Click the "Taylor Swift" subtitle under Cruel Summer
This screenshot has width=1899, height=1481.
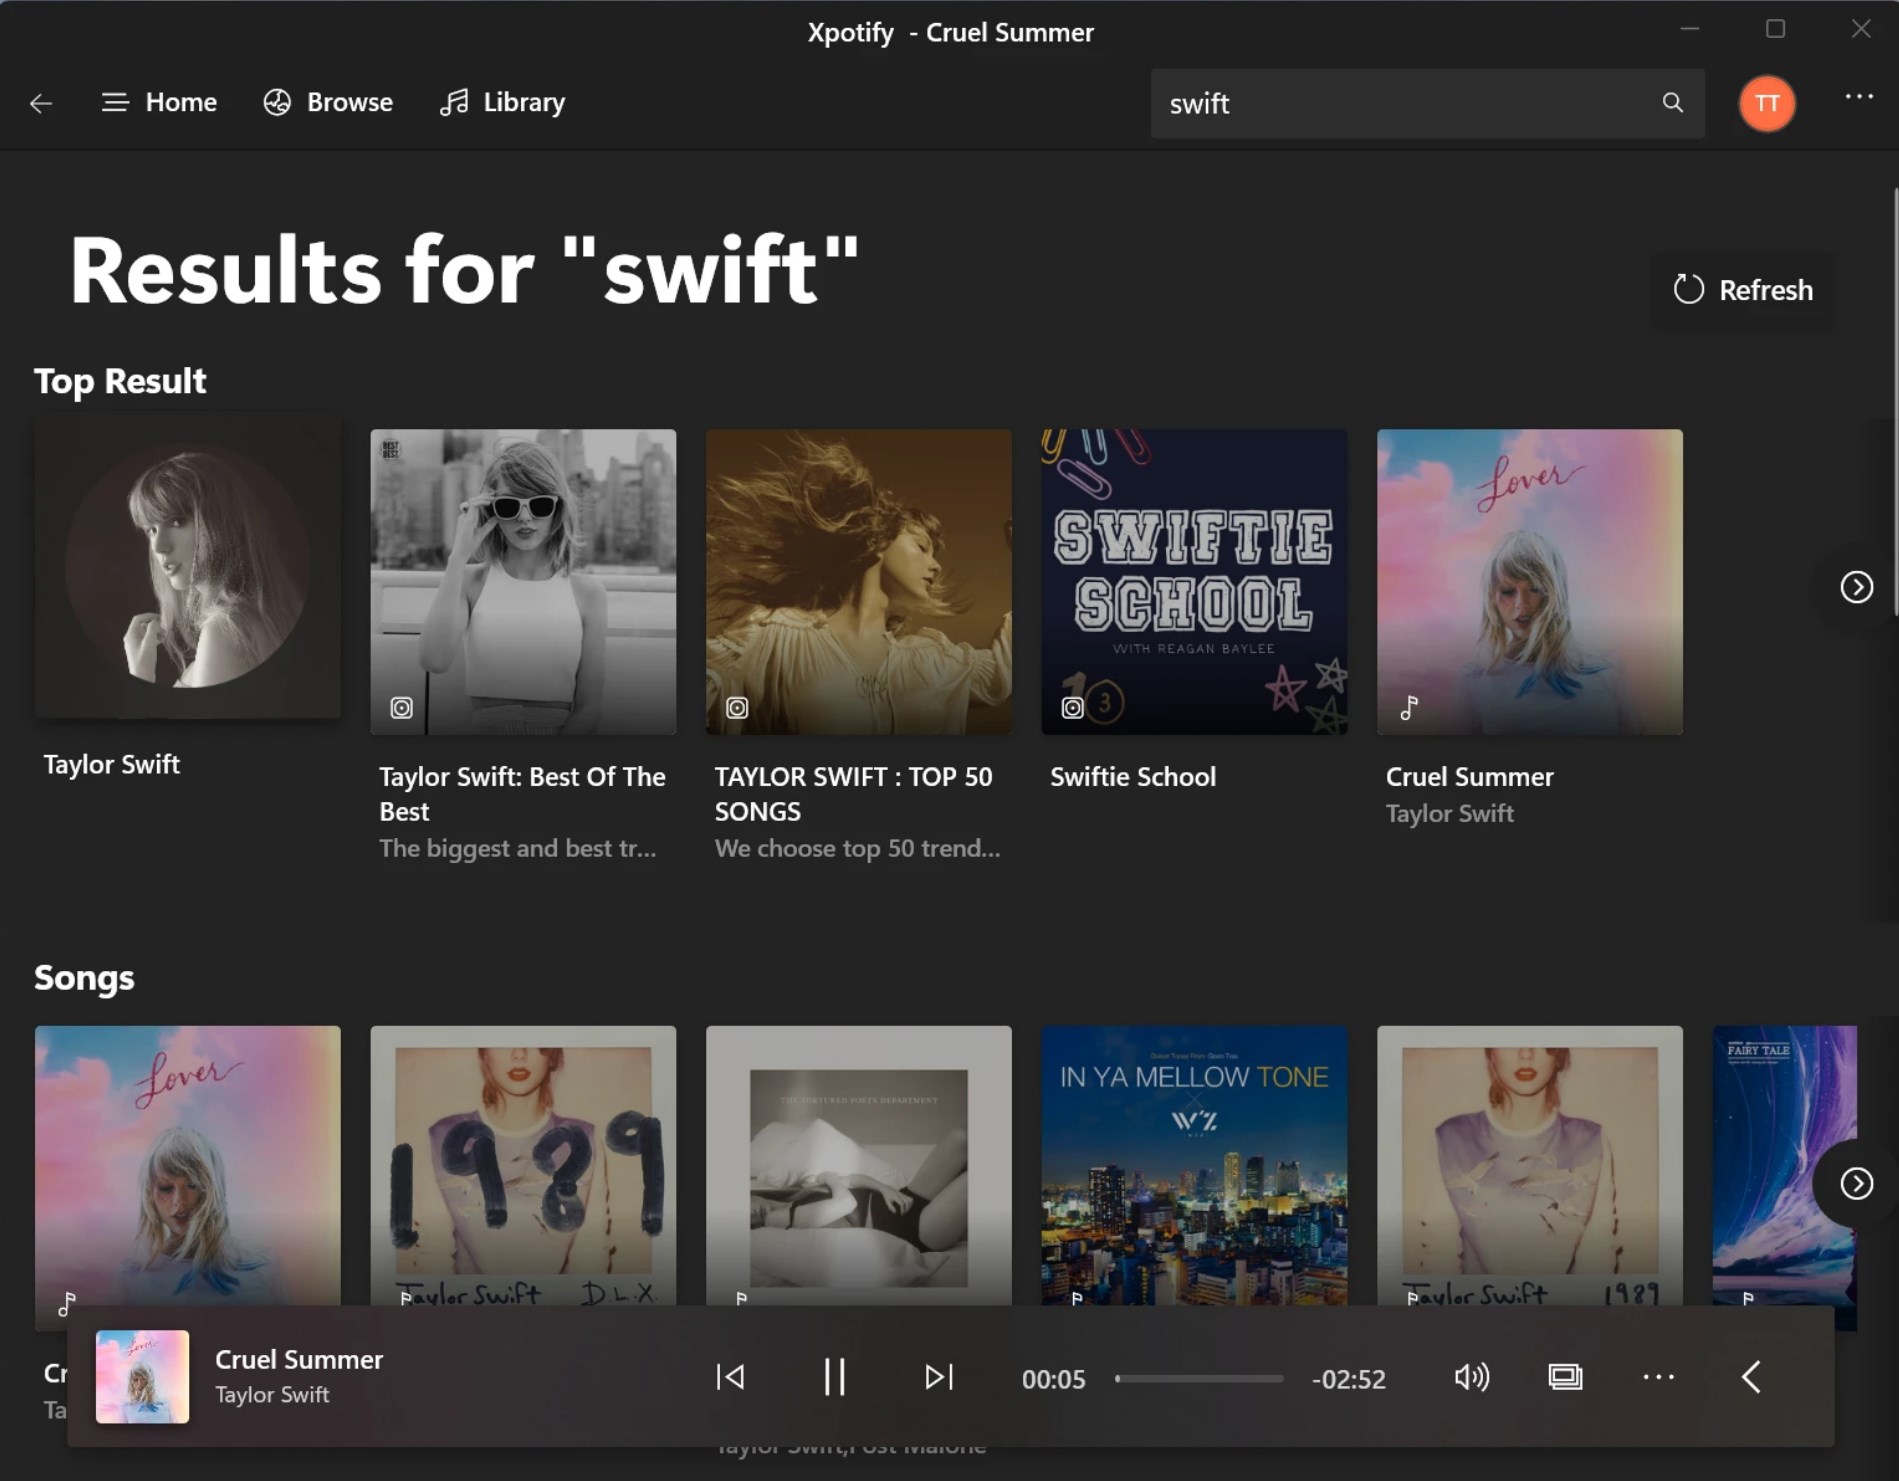(1450, 814)
